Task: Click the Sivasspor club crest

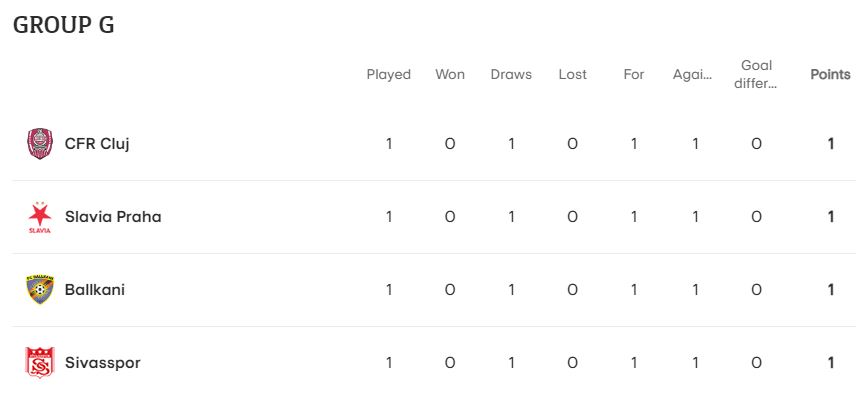Action: coord(40,363)
